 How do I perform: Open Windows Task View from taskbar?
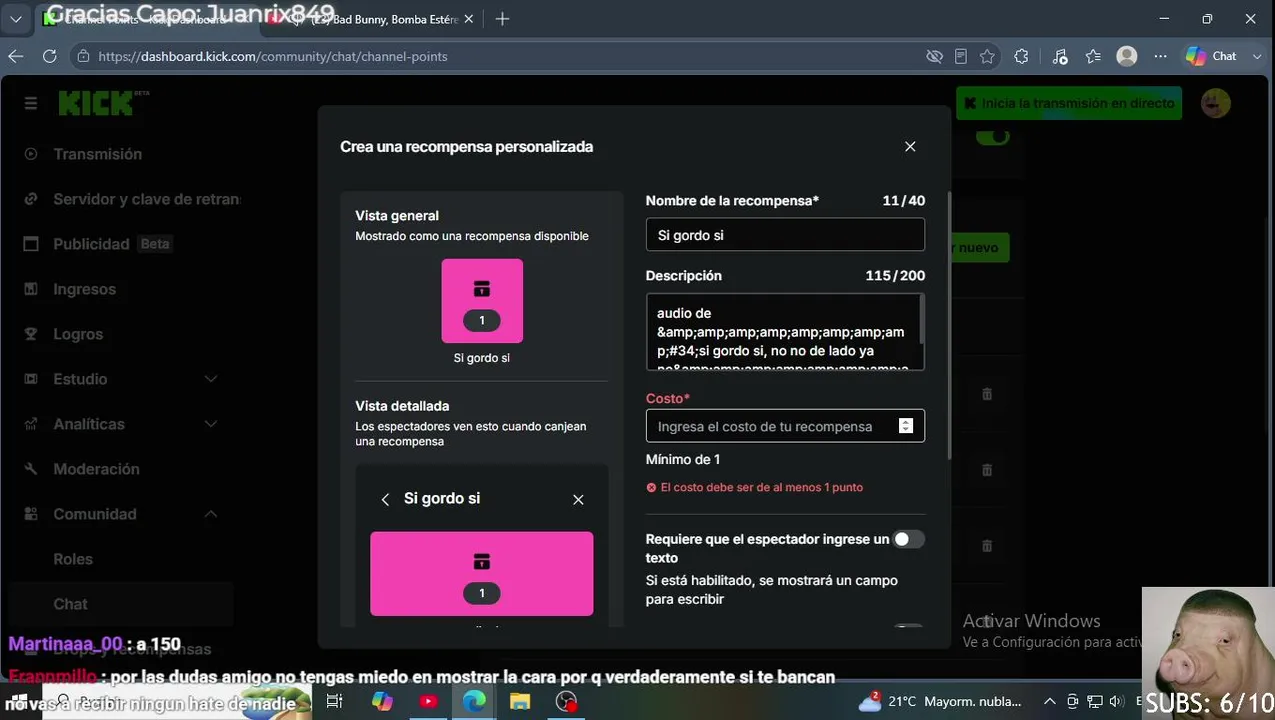[335, 701]
